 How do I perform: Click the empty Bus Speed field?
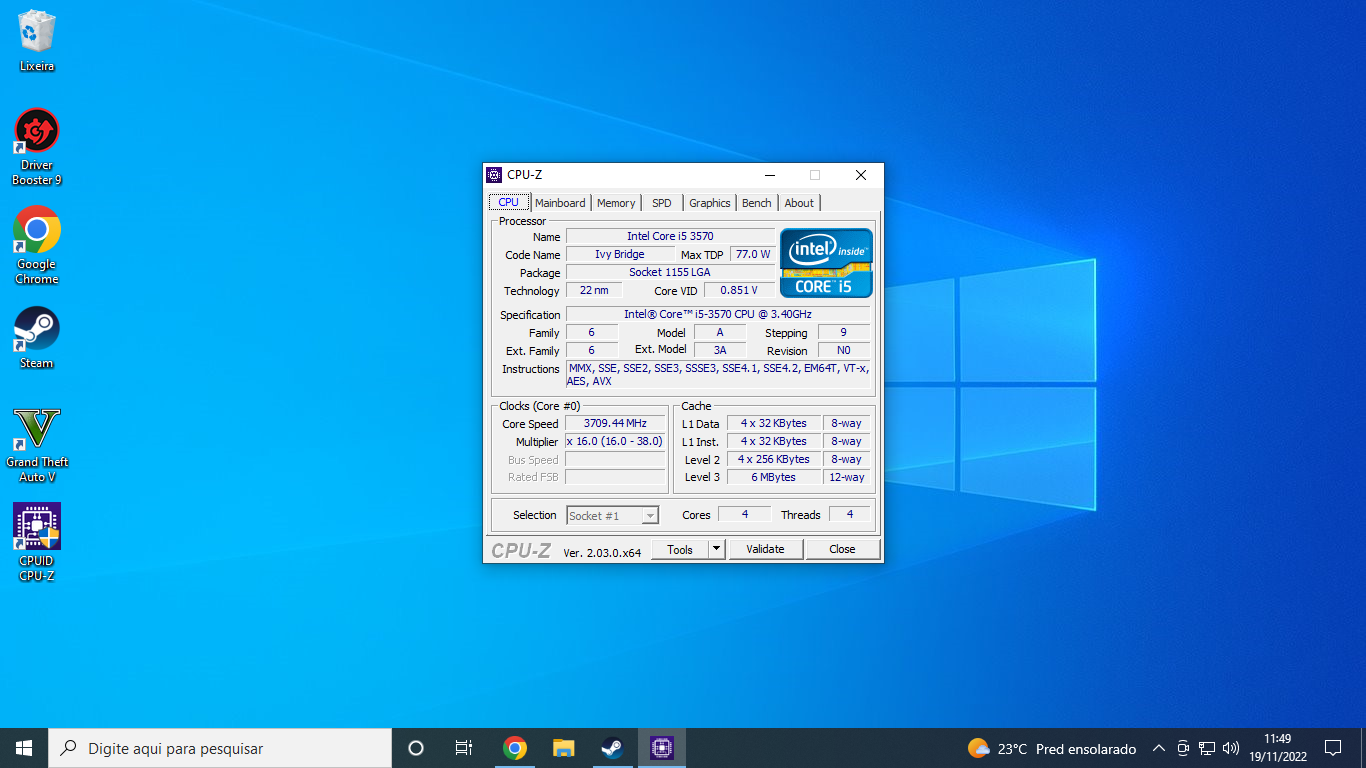615,460
